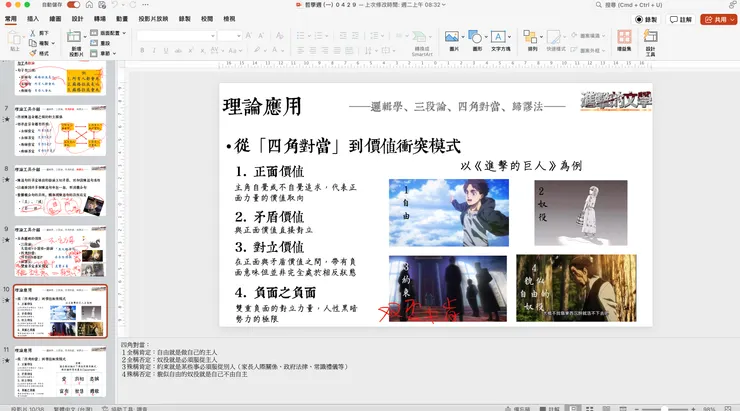Select slide 9 thumbnail
Image resolution: width=740 pixels, height=411 pixels.
[60, 251]
